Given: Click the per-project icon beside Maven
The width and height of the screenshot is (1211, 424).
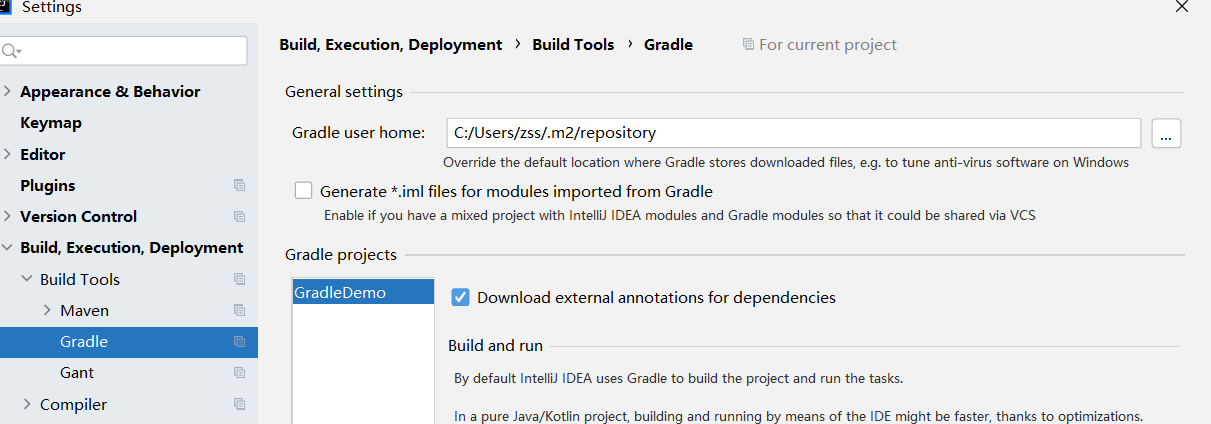Looking at the screenshot, I should (239, 310).
